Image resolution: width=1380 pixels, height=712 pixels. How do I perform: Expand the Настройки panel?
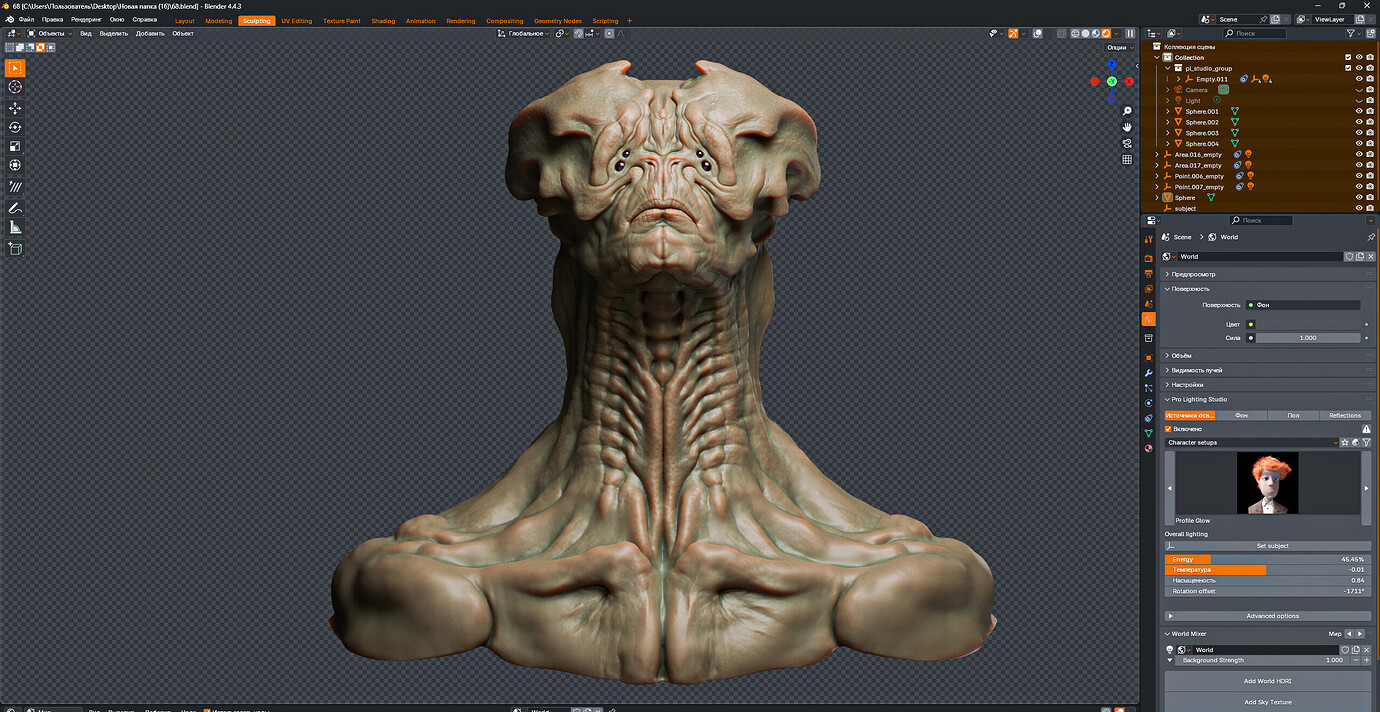point(1268,385)
